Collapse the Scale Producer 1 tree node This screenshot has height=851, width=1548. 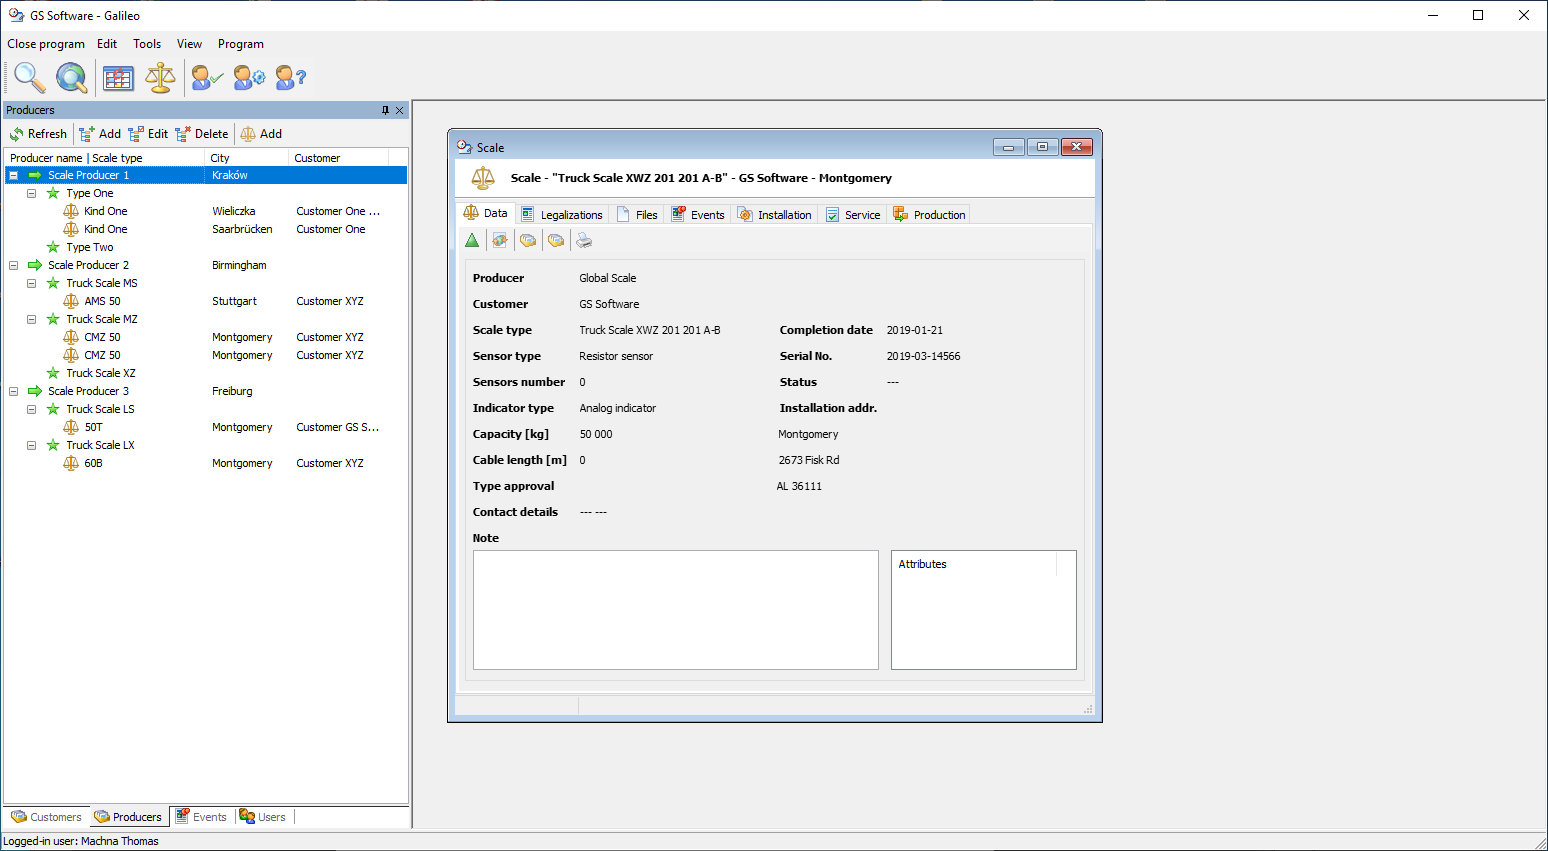pyautogui.click(x=14, y=175)
